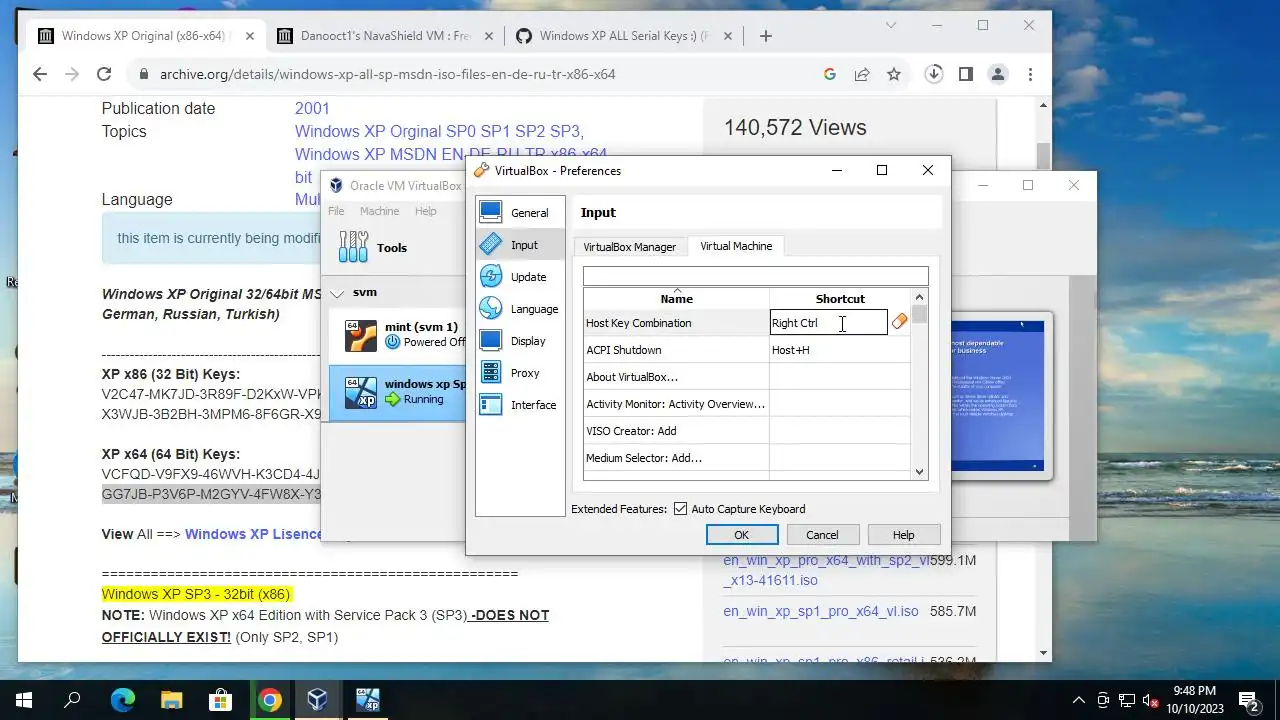This screenshot has width=1280, height=720.
Task: Open the Update preferences page
Action: [x=520, y=277]
